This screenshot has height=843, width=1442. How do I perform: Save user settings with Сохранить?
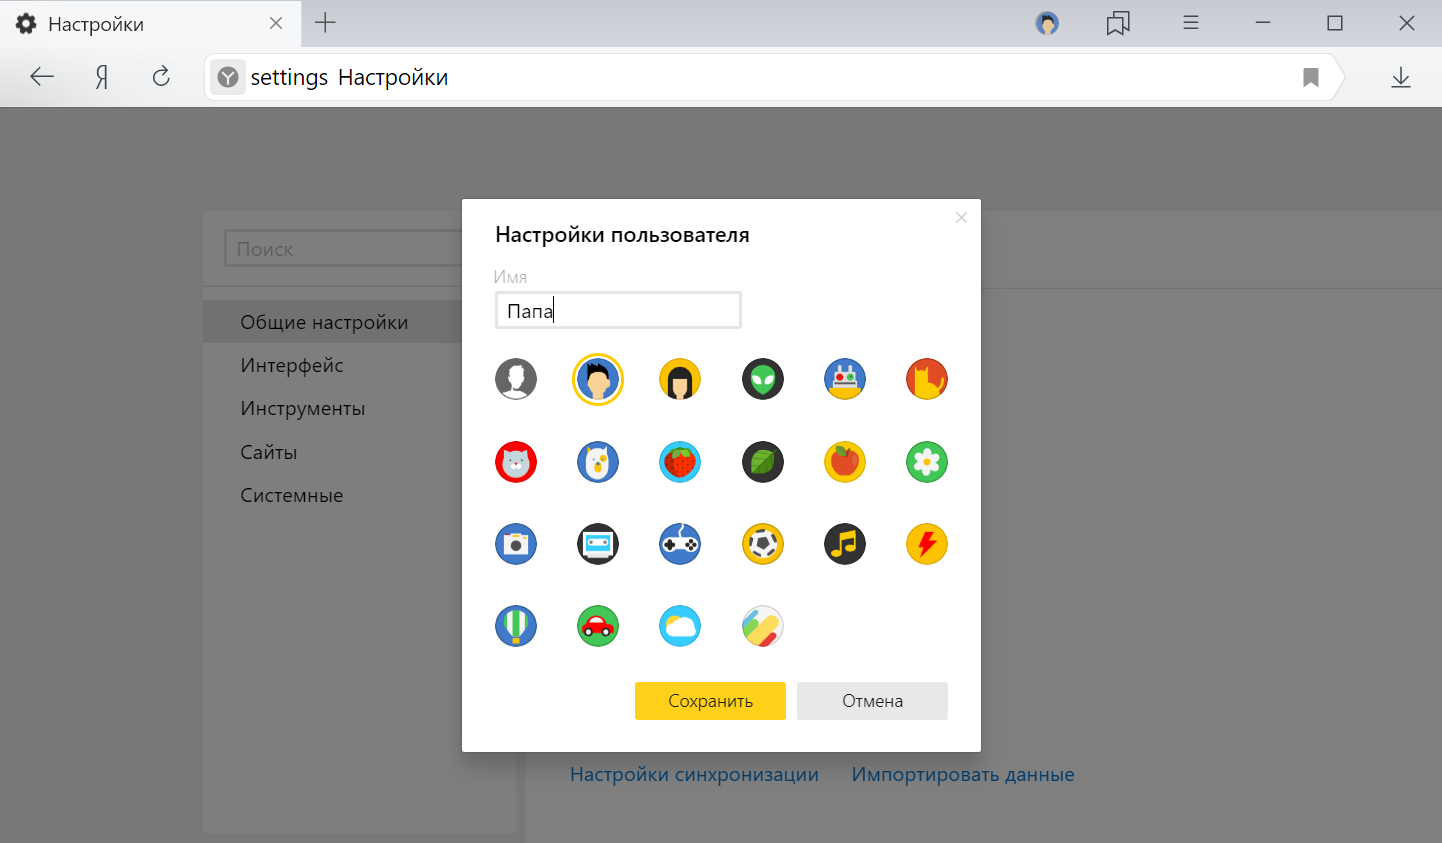[710, 701]
